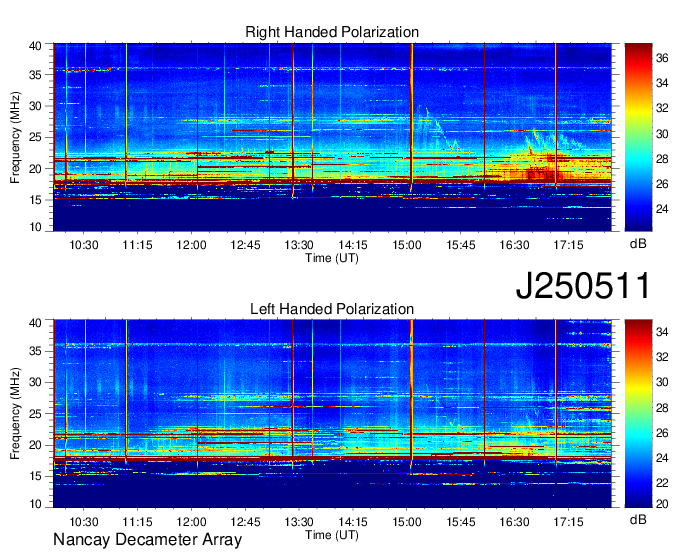Click the Left Handed spectrogram image
Viewport: 680px width, 552px height.
pos(332,414)
